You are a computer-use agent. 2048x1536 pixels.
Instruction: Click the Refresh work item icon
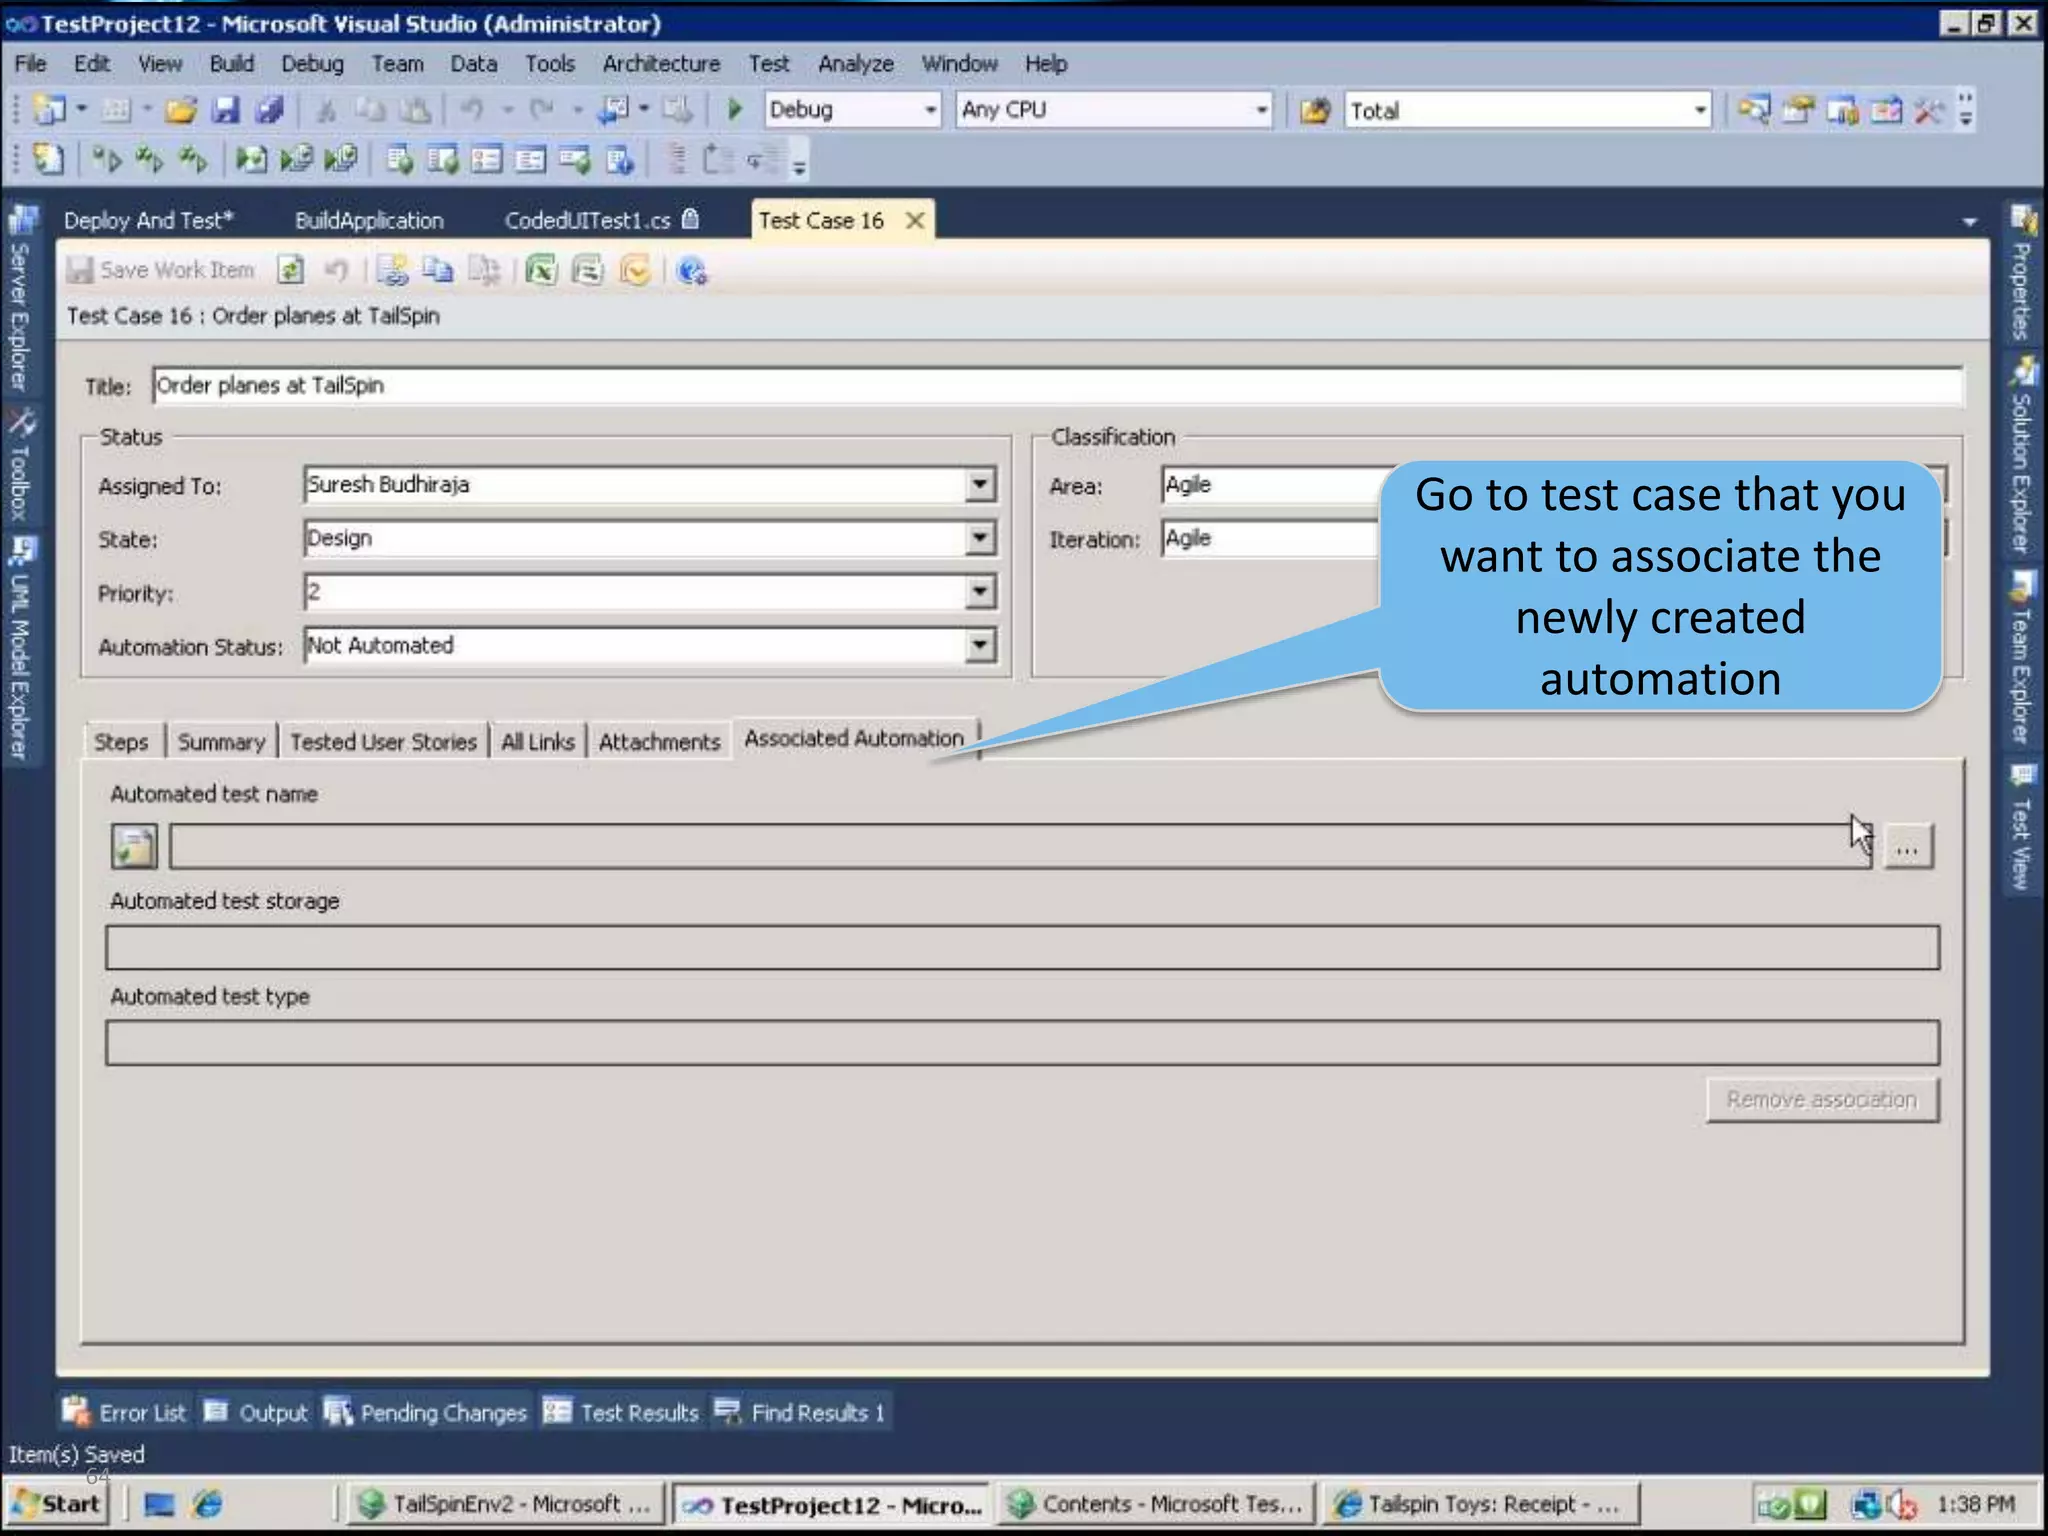click(291, 270)
